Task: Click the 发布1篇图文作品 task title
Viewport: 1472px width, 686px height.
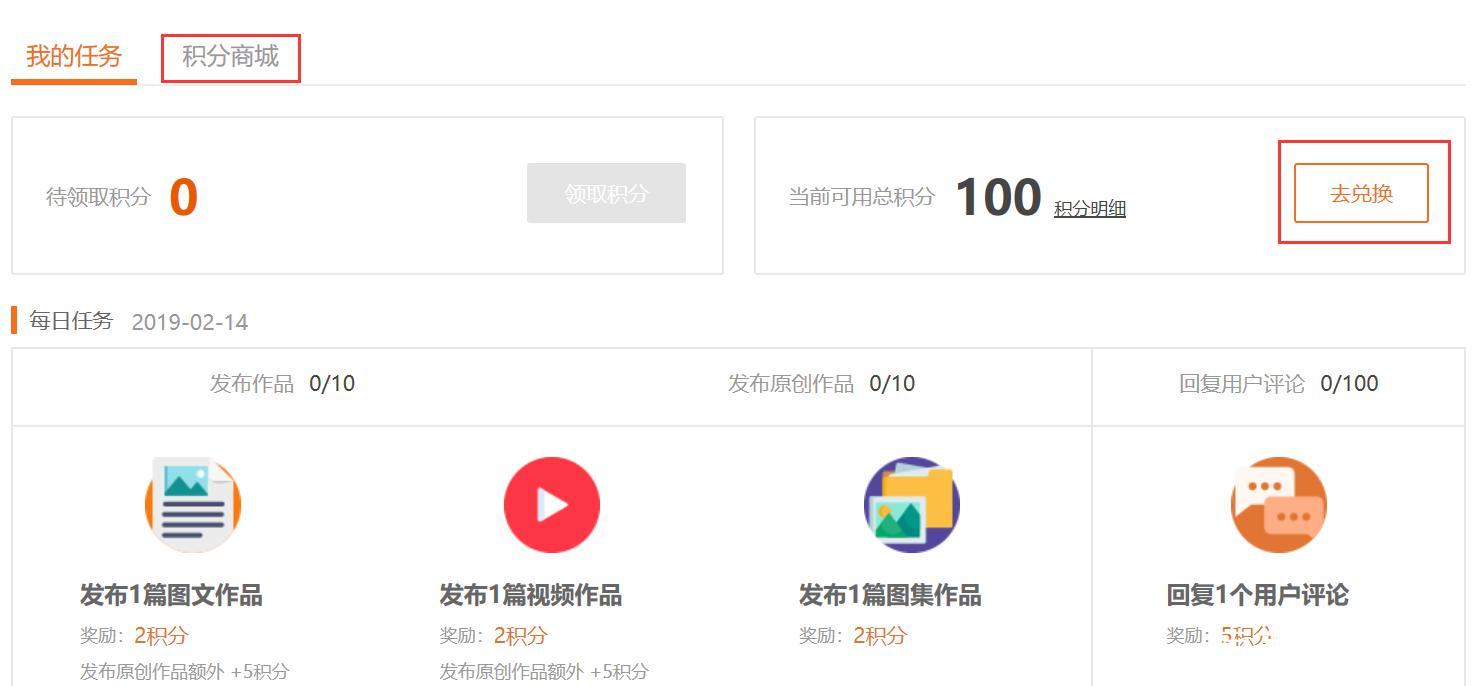Action: click(x=170, y=594)
